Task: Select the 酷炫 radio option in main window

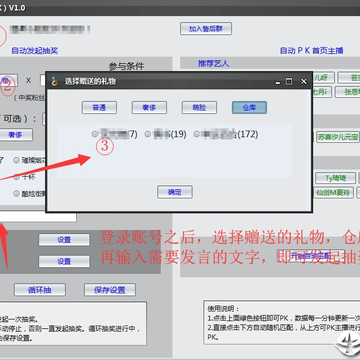Action: [17, 193]
